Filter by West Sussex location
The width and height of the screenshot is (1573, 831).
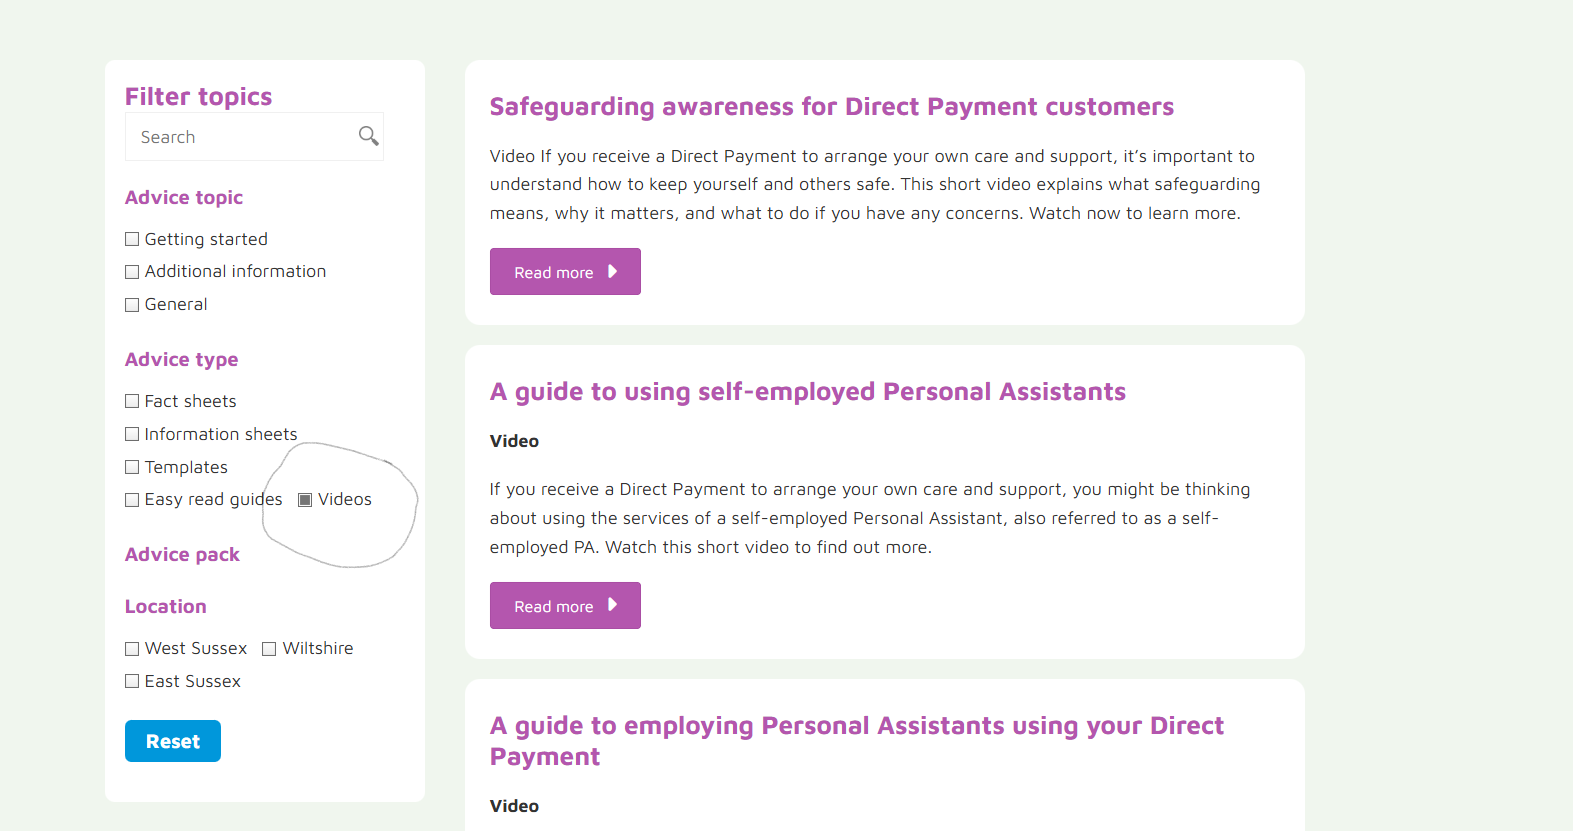click(132, 649)
